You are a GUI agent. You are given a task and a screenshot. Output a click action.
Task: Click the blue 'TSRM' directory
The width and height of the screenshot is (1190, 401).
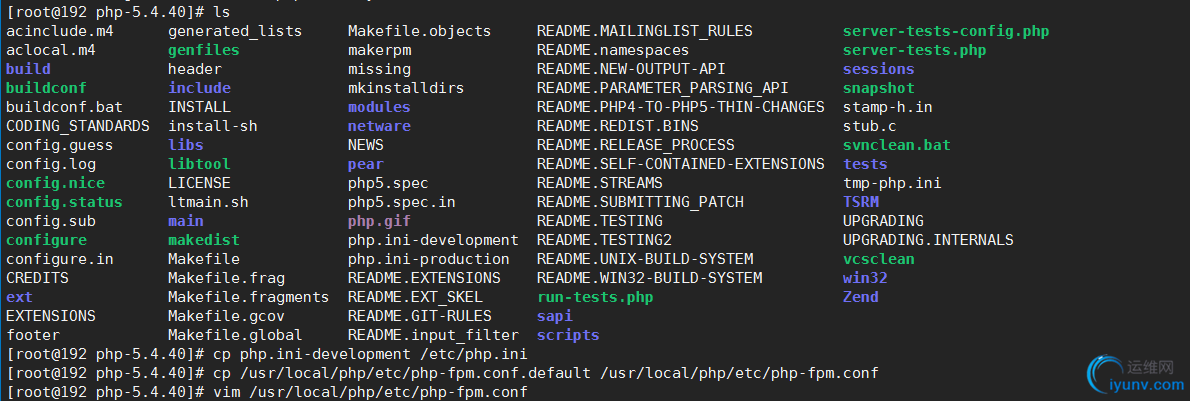(x=861, y=202)
